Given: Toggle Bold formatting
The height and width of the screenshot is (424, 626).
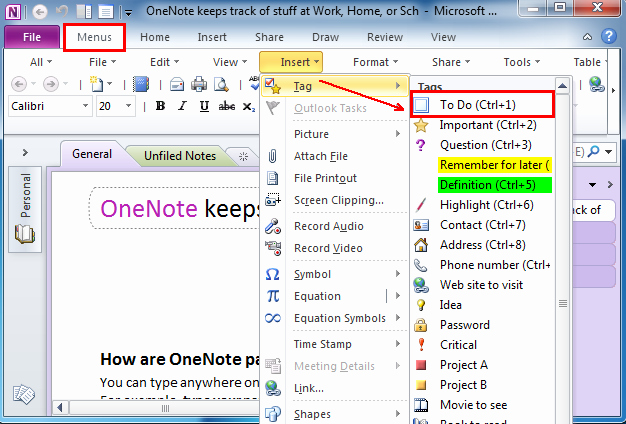Looking at the screenshot, I should (160, 106).
